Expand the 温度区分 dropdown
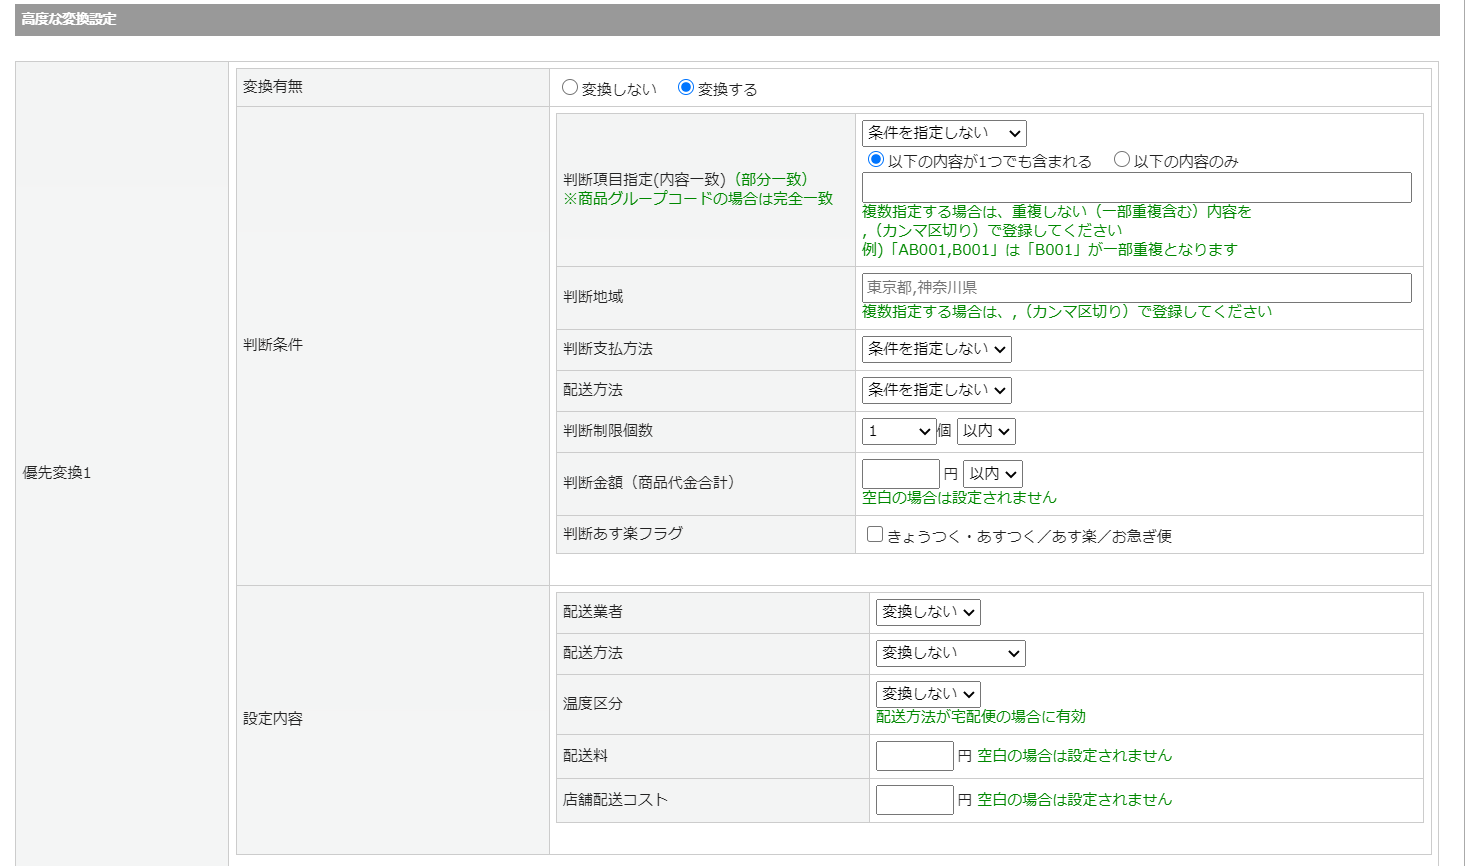Viewport: 1473px width, 866px height. (927, 694)
